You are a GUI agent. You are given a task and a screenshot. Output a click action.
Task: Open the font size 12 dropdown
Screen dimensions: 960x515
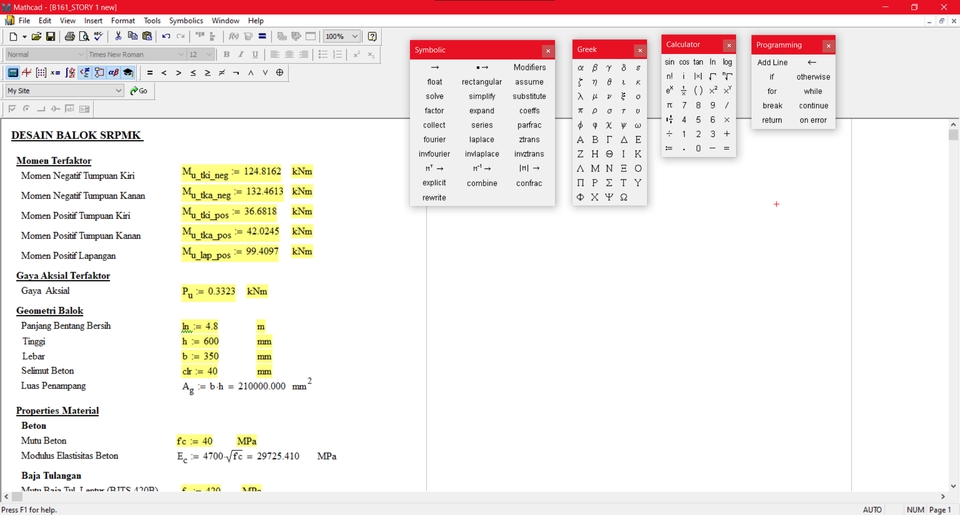pos(209,55)
